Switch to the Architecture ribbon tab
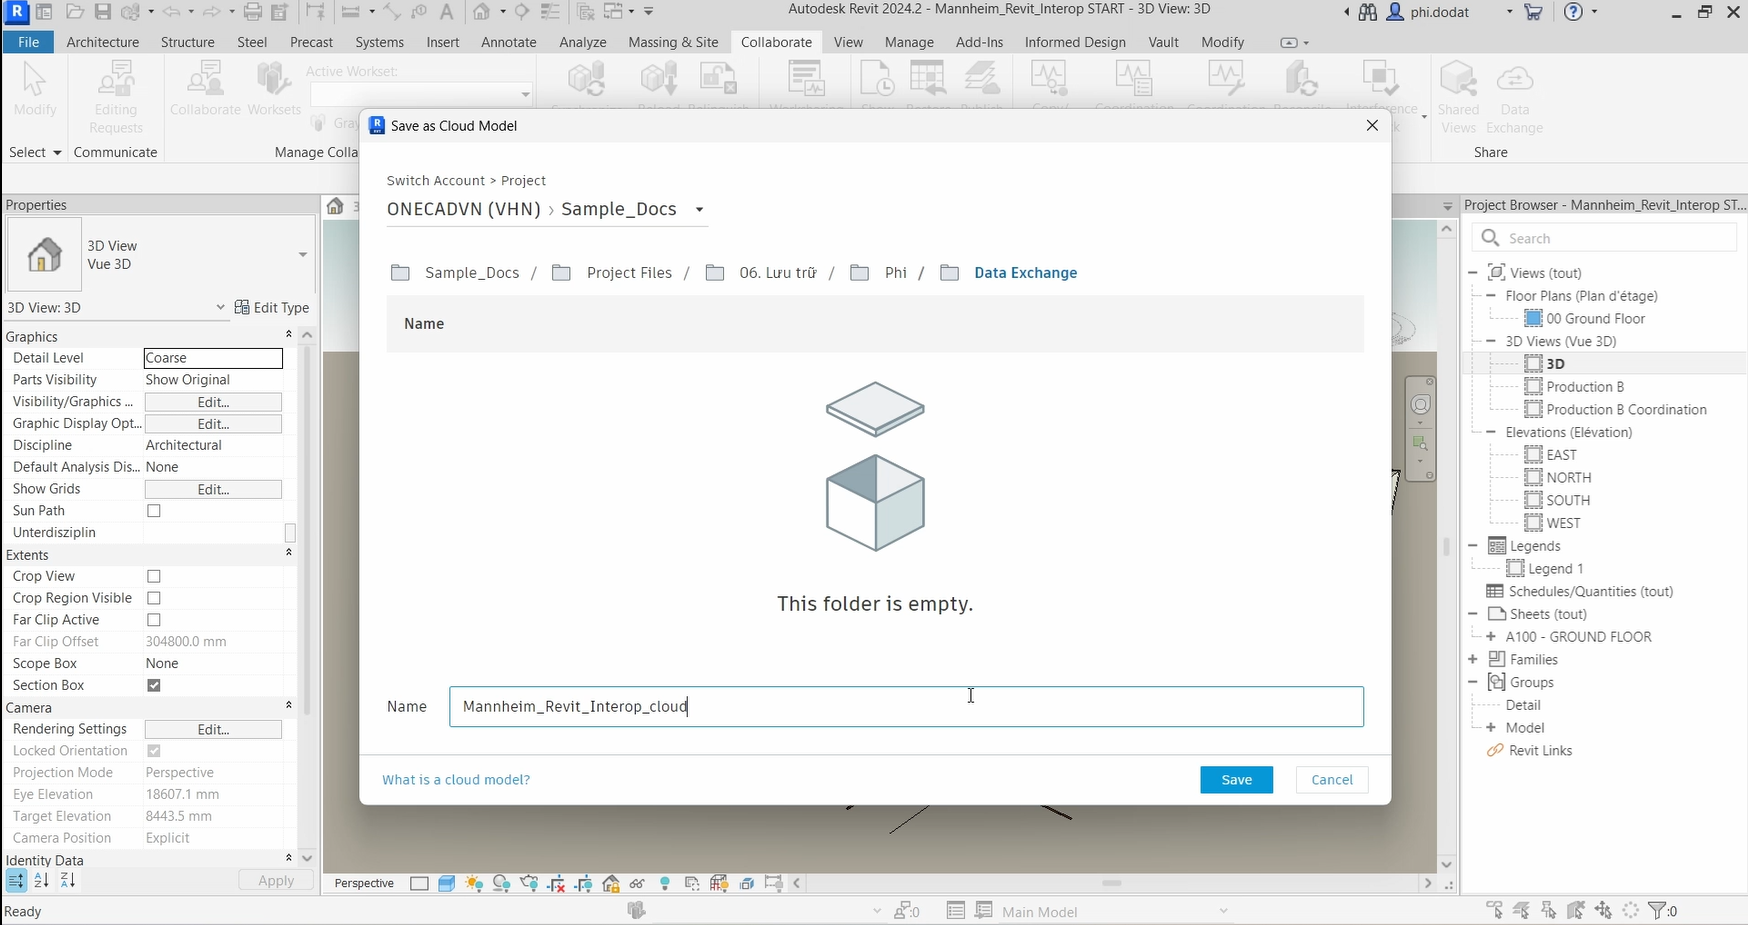The width and height of the screenshot is (1748, 925). click(102, 42)
